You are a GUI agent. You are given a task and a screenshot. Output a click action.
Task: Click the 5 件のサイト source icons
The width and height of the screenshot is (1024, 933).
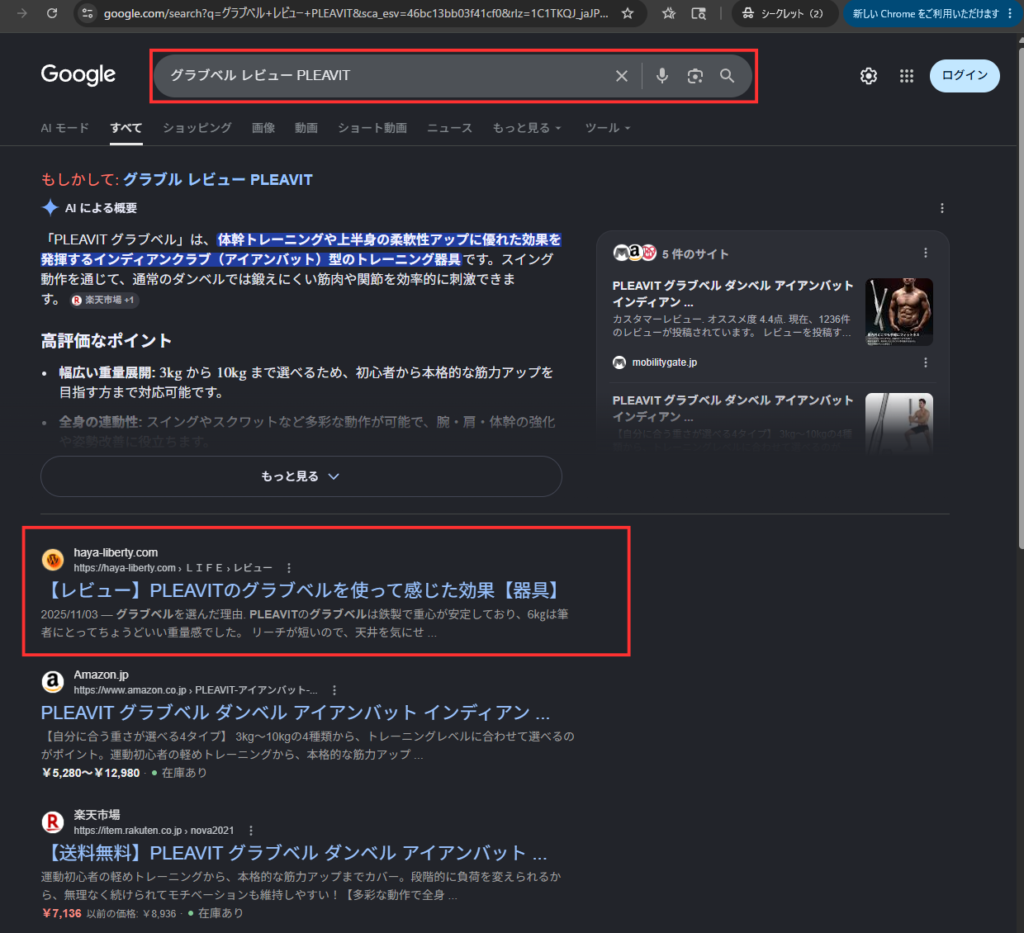pyautogui.click(x=634, y=253)
